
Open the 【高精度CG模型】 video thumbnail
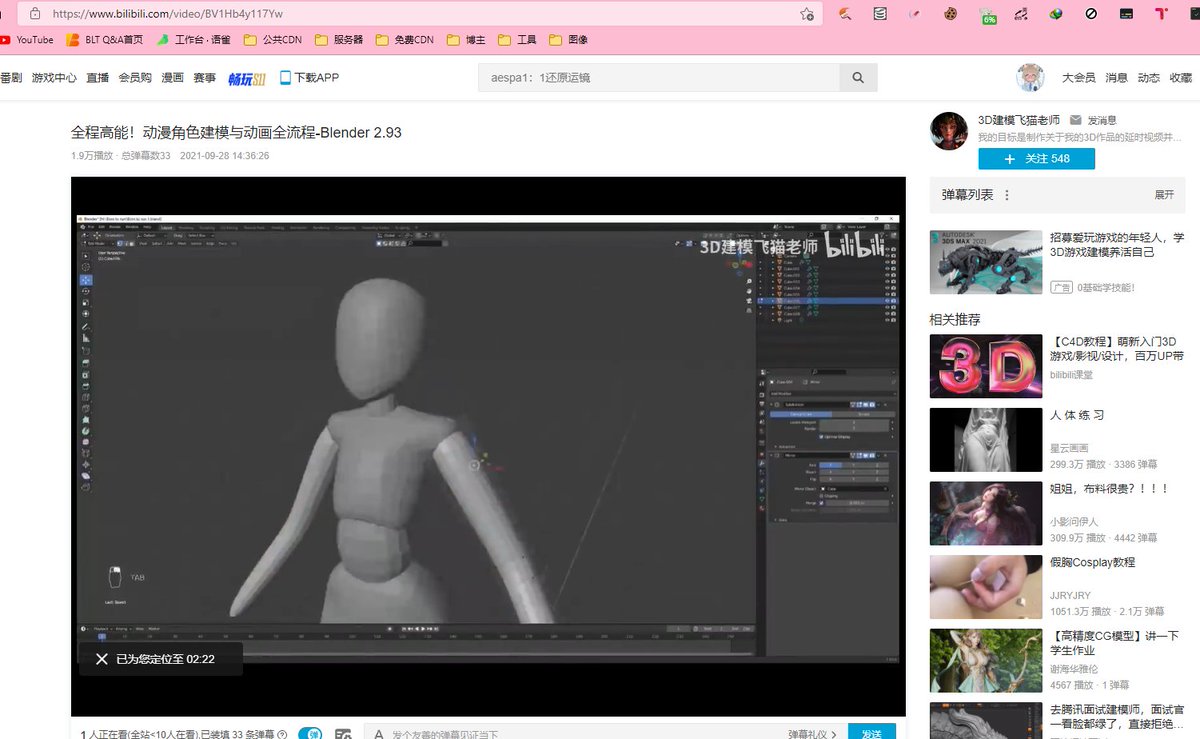click(986, 660)
